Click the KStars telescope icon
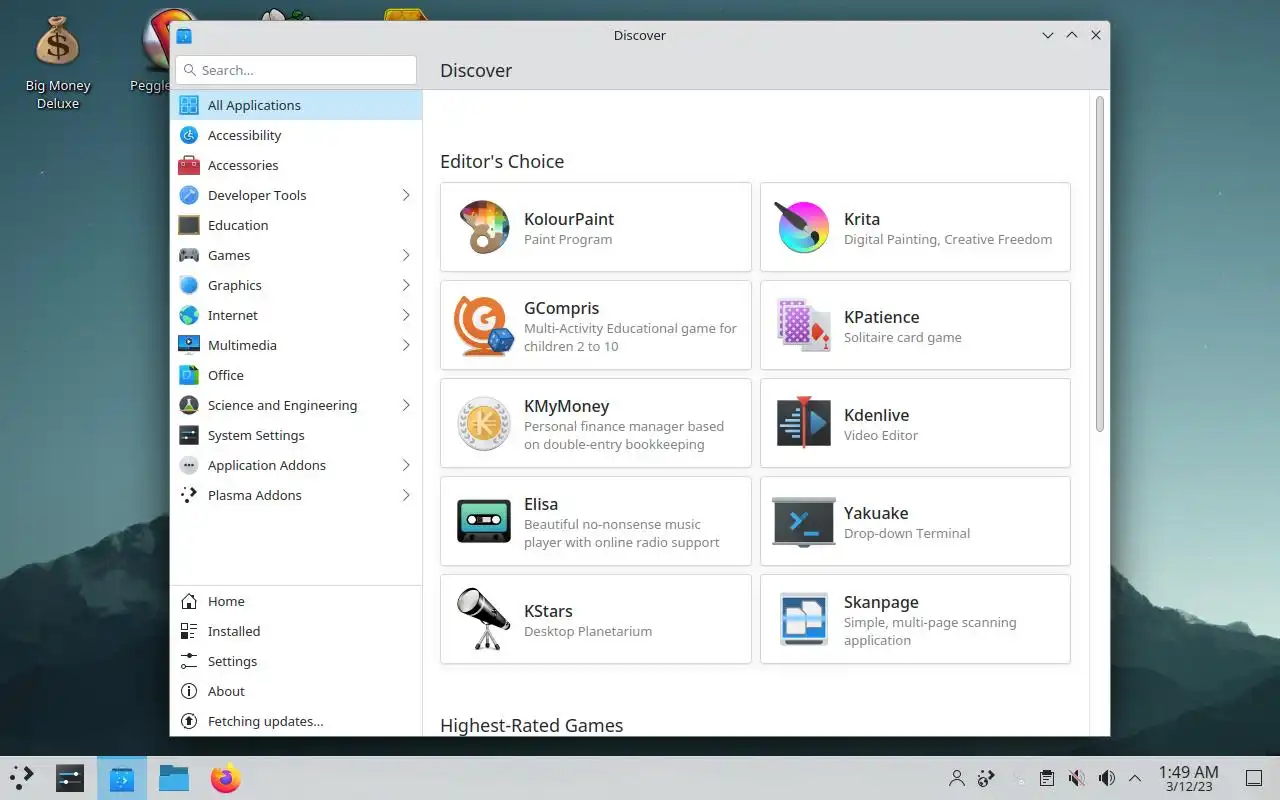This screenshot has width=1280, height=800. [x=484, y=619]
